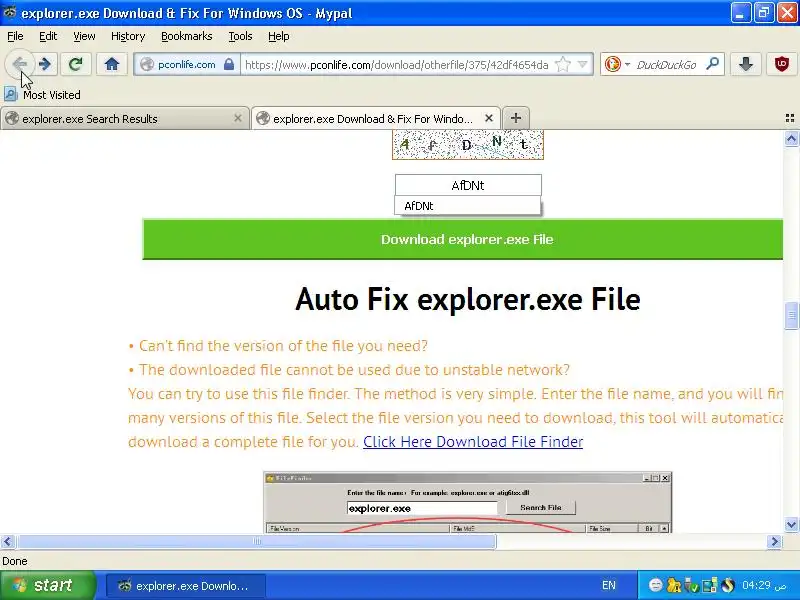Reload the current page
Viewport: 800px width, 600px height.
76,64
